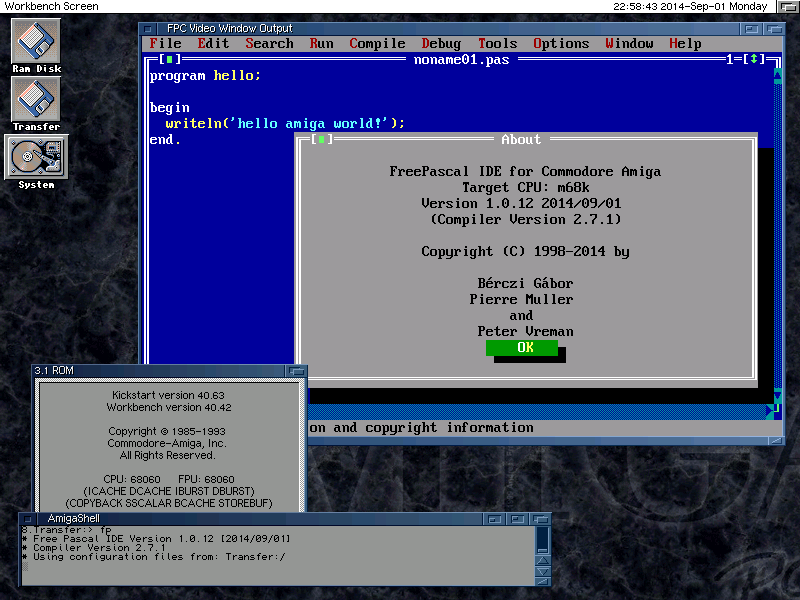Click the FPC Video Window size gadget
800x600 pixels.
coord(777,440)
